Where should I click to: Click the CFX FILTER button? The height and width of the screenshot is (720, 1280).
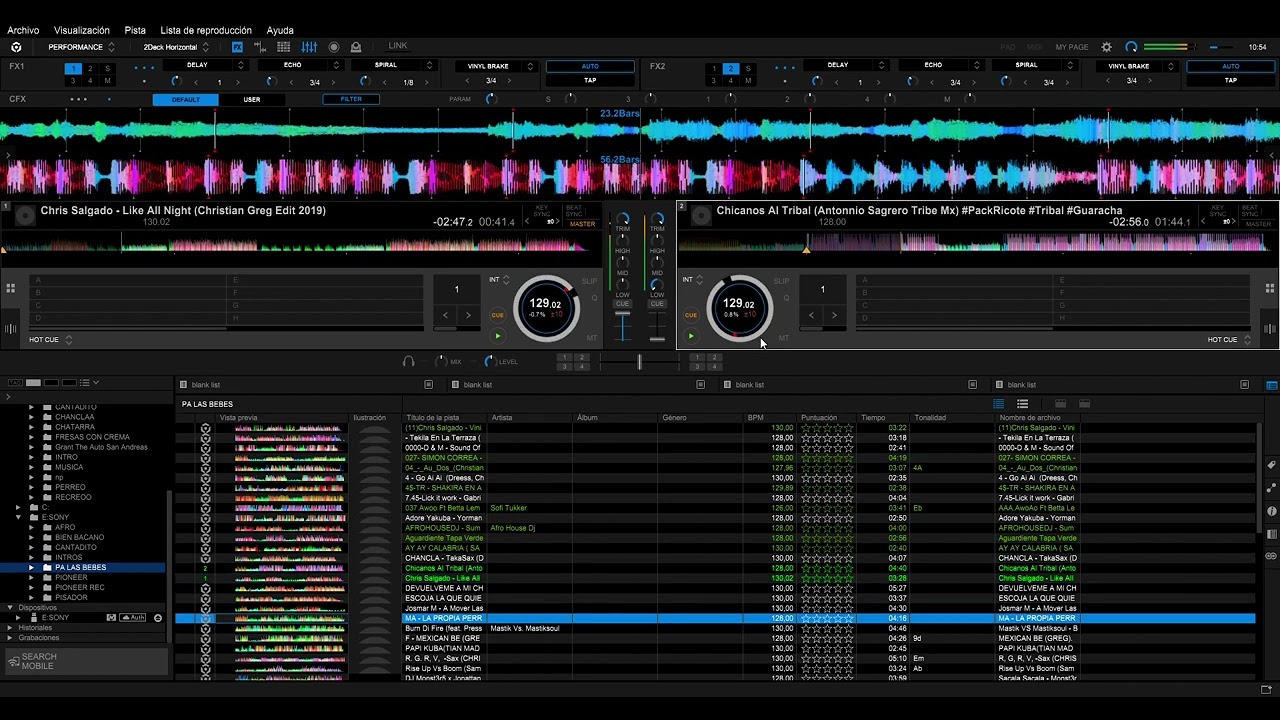pos(351,99)
